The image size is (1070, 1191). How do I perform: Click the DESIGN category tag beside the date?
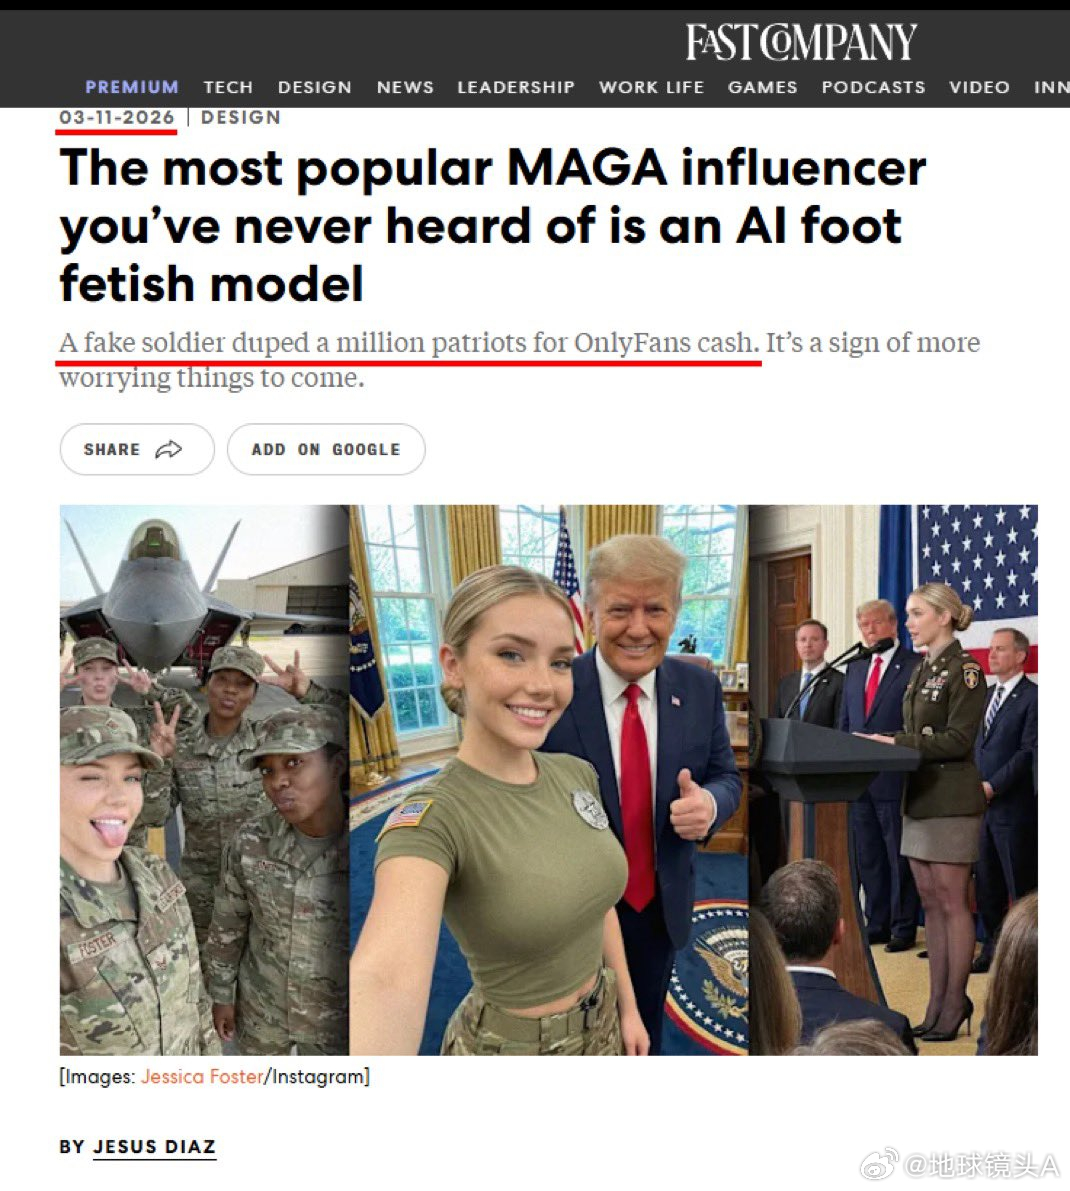pos(241,118)
